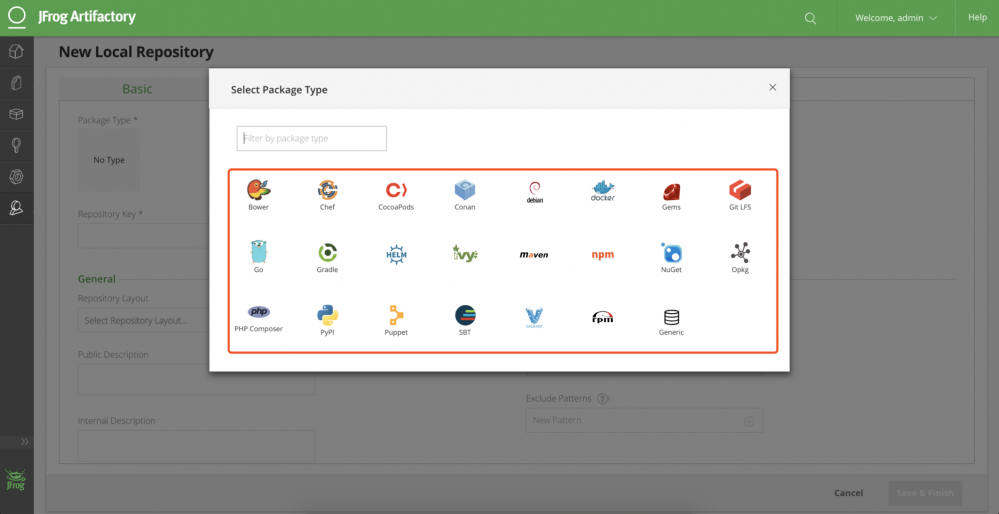Pick the Gems package type
Screen dimensions: 999x514
tap(672, 195)
